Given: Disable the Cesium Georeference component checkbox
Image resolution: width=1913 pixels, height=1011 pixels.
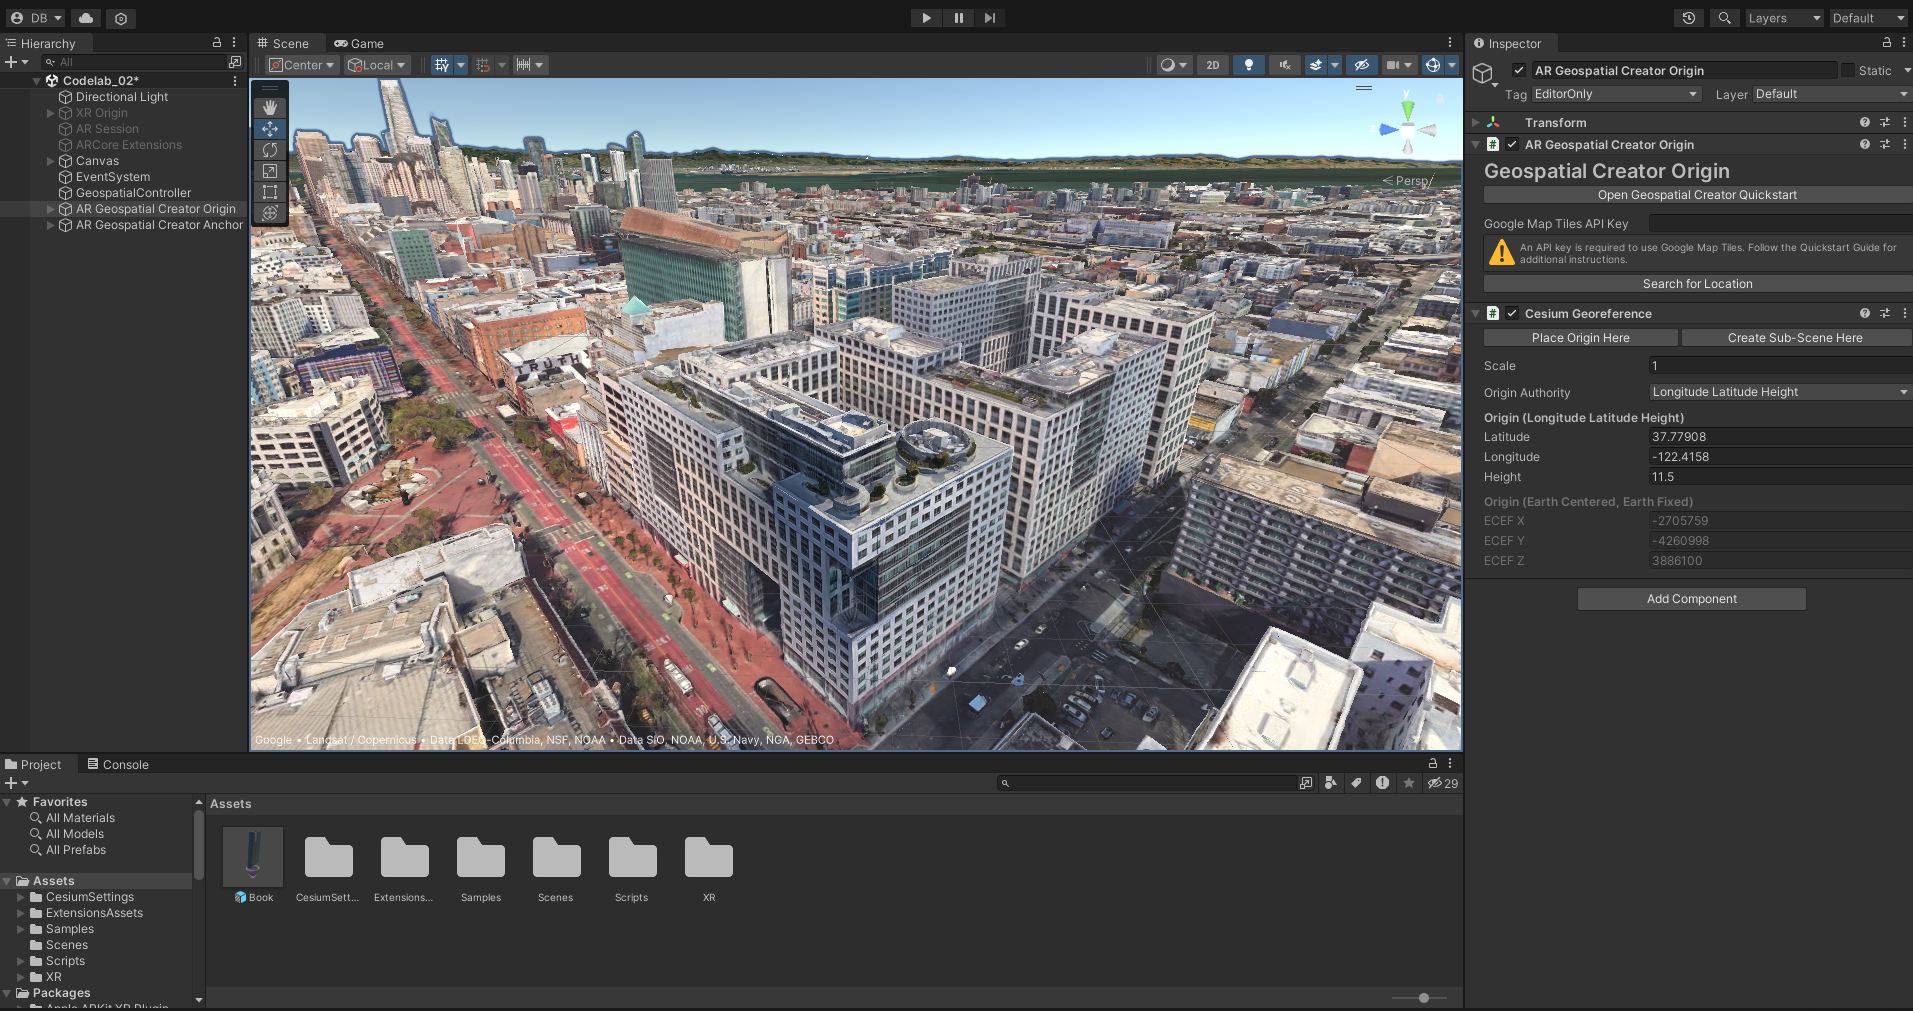Looking at the screenshot, I should click(x=1512, y=314).
